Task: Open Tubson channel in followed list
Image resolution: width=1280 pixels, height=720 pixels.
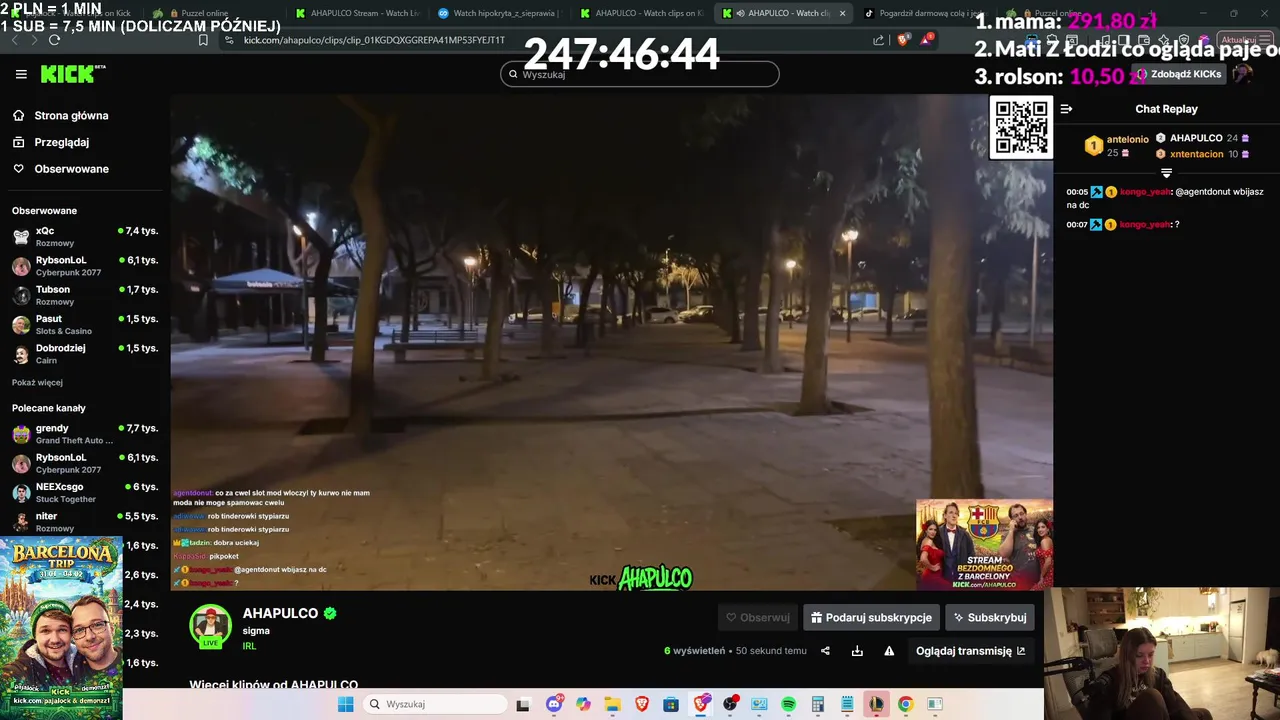Action: [x=84, y=295]
